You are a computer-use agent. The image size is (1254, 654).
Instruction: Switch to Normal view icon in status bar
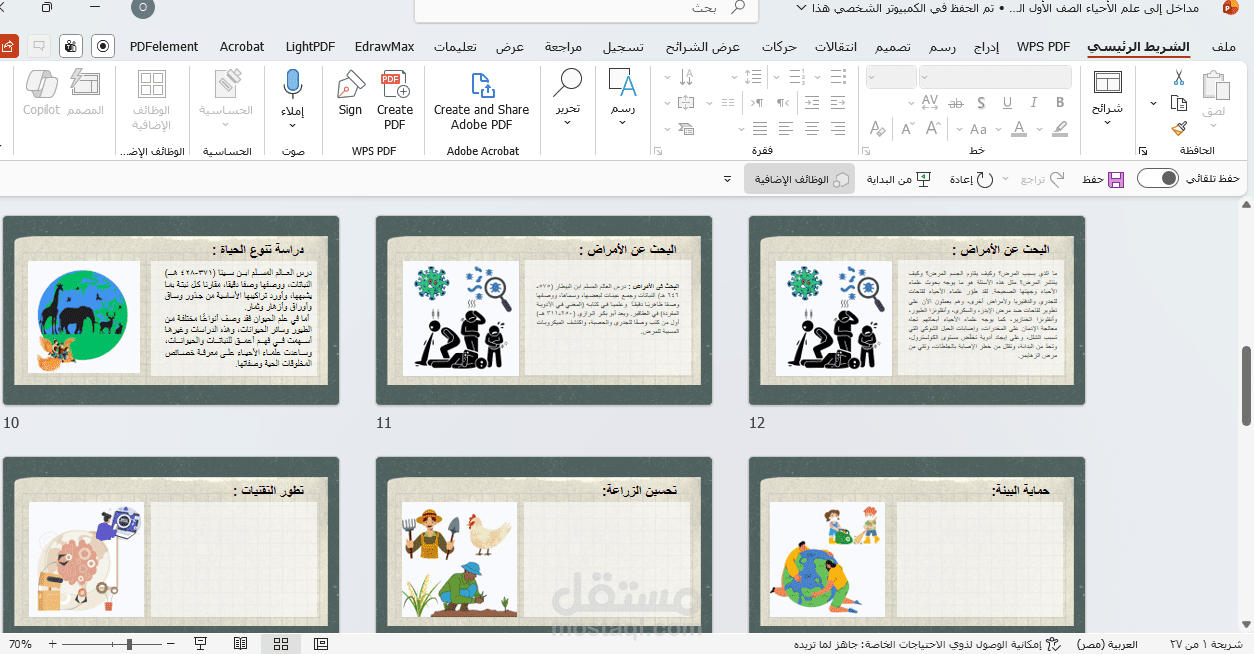click(x=321, y=644)
